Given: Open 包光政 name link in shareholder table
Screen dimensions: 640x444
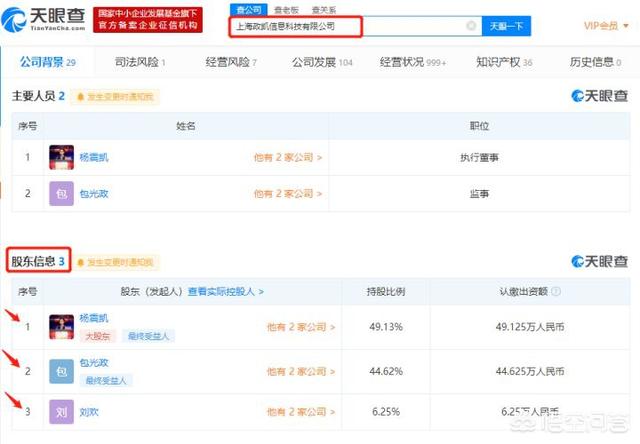Looking at the screenshot, I should click(94, 362).
